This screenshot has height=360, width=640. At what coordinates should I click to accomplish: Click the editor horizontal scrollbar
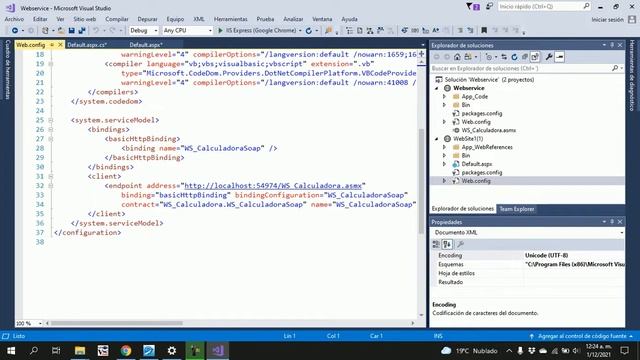116,323
